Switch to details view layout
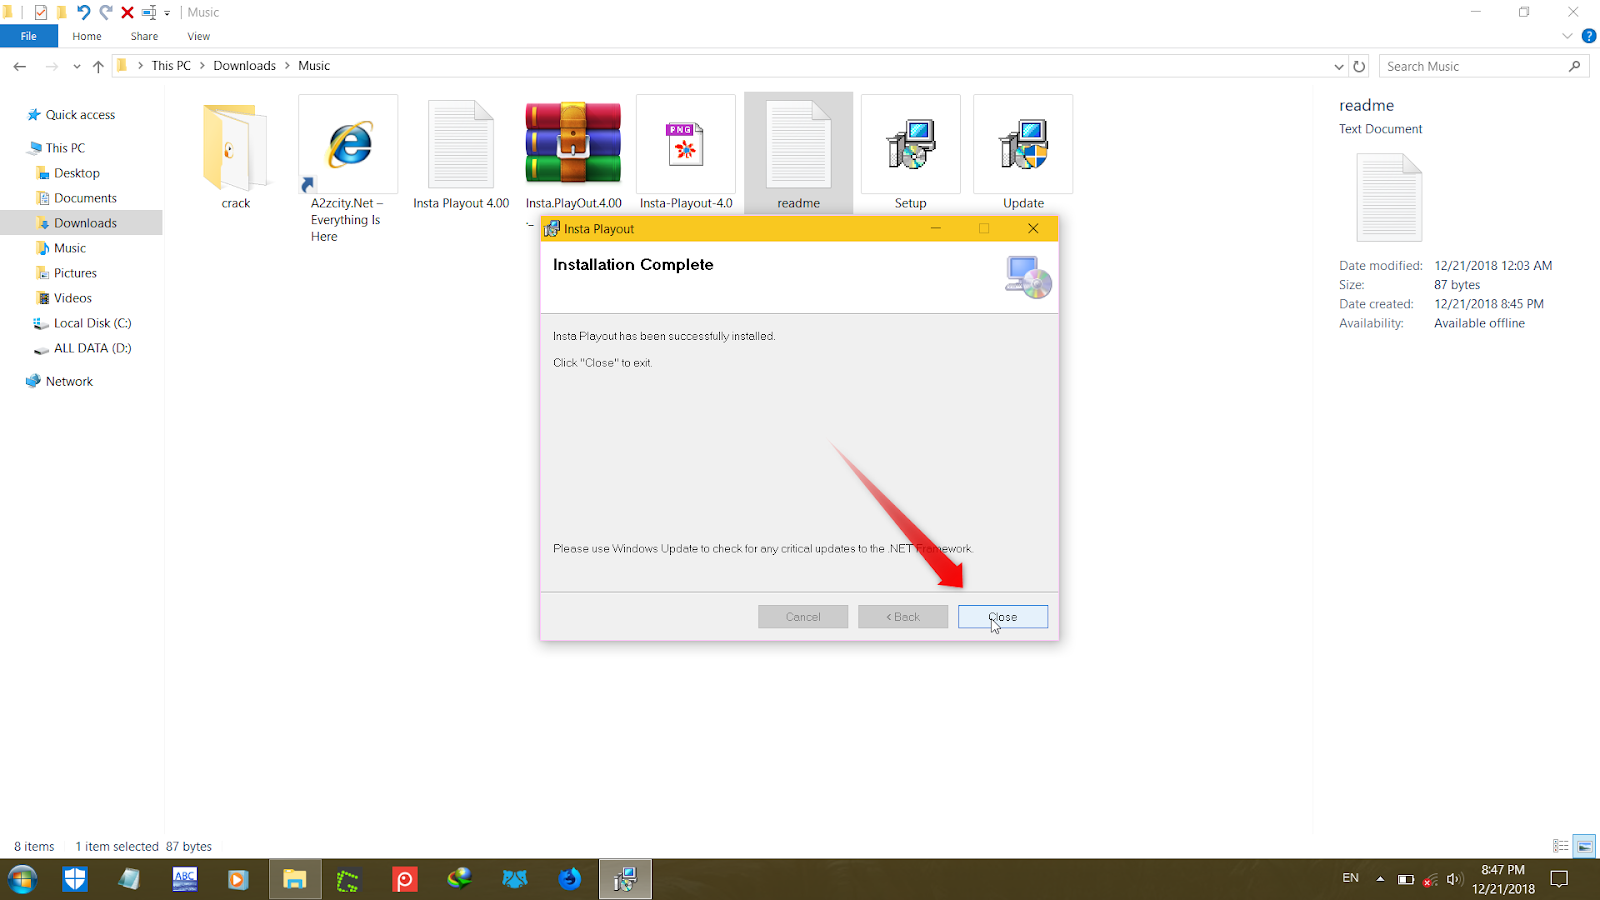The width and height of the screenshot is (1600, 900). (1560, 846)
